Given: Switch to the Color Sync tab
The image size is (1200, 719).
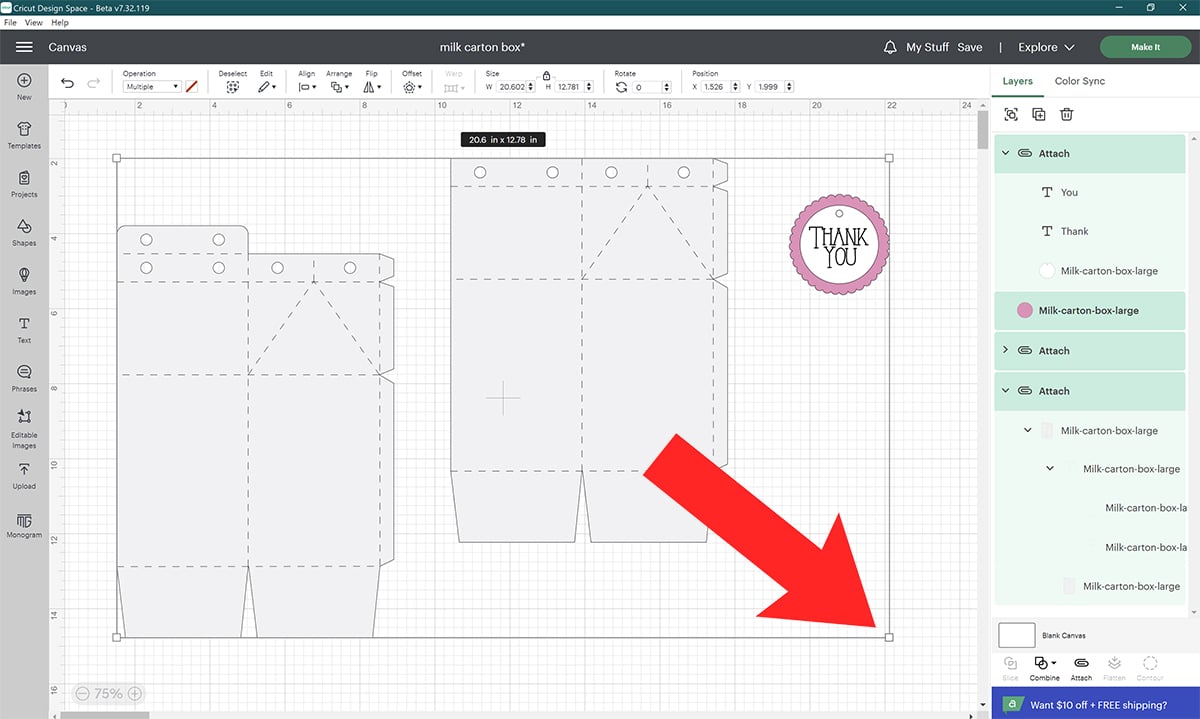Looking at the screenshot, I should point(1080,81).
